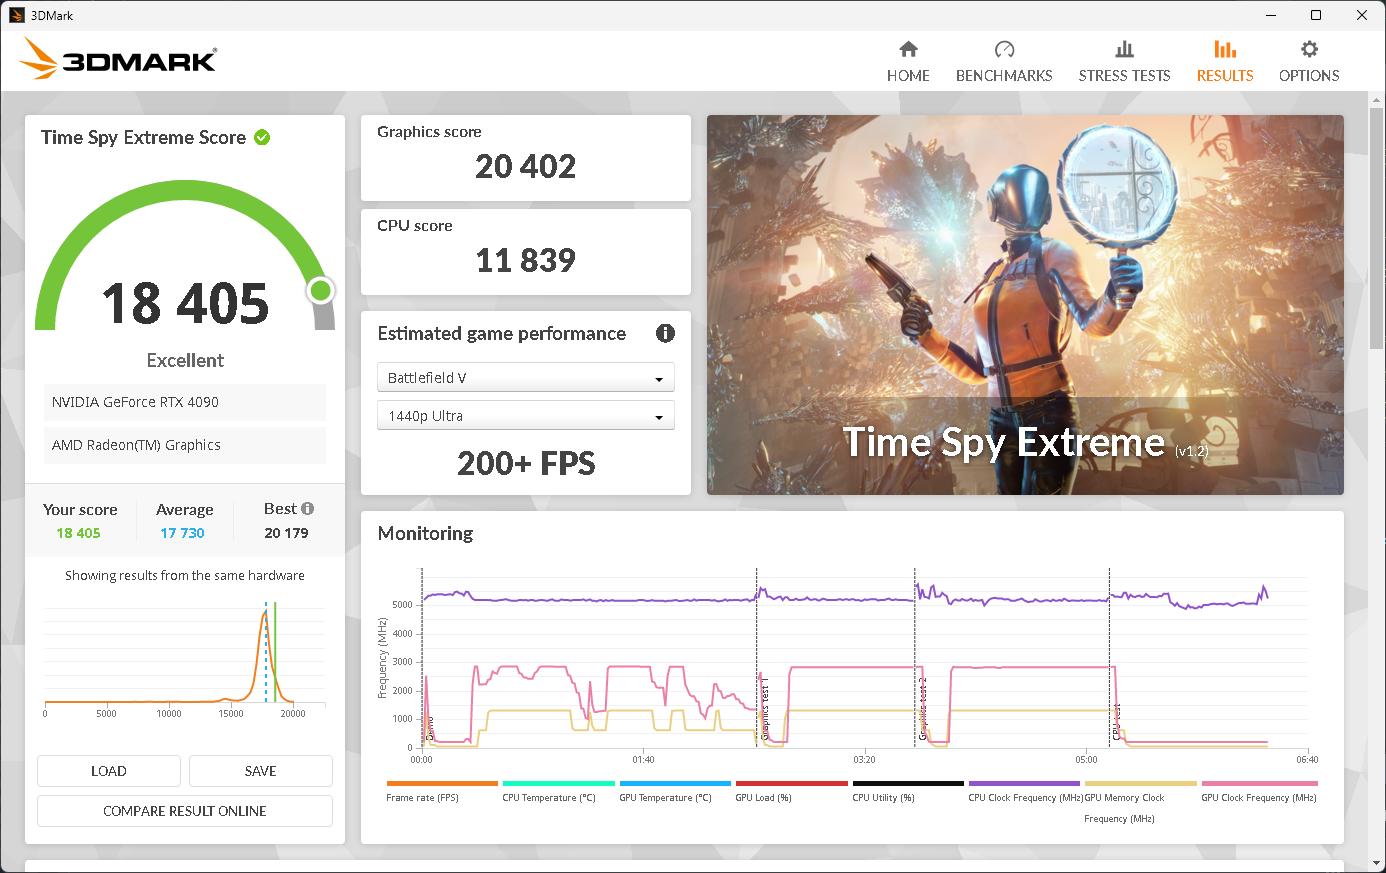Click Showing results from the same hardware
Viewport: 1386px width, 873px height.
(x=185, y=575)
